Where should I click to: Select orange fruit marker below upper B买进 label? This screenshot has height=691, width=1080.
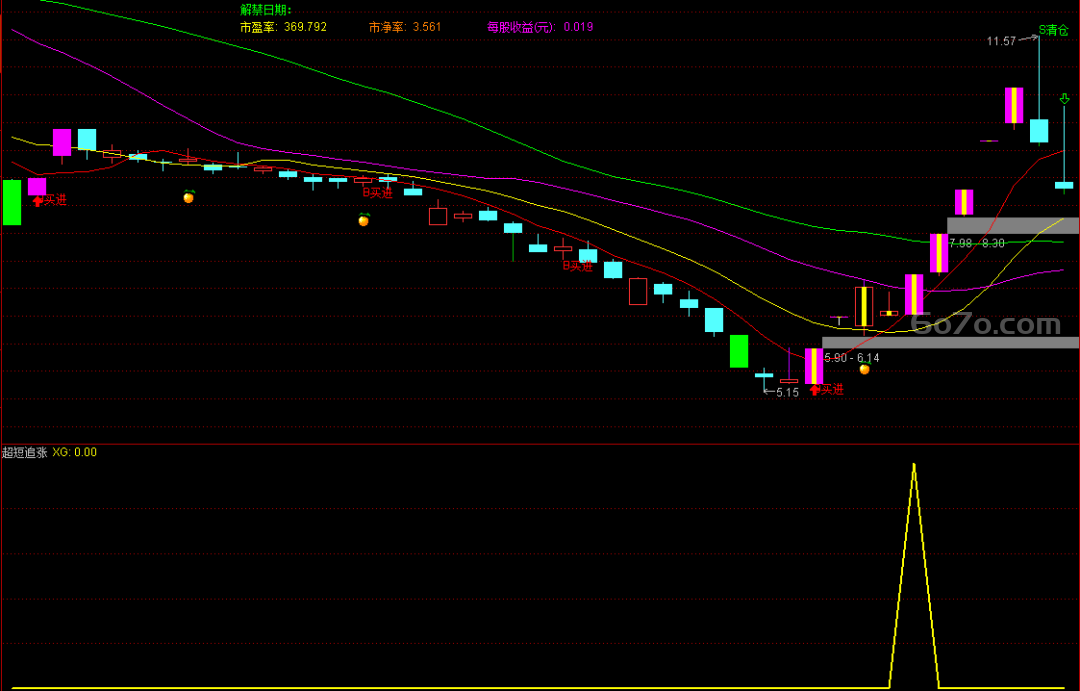(364, 220)
